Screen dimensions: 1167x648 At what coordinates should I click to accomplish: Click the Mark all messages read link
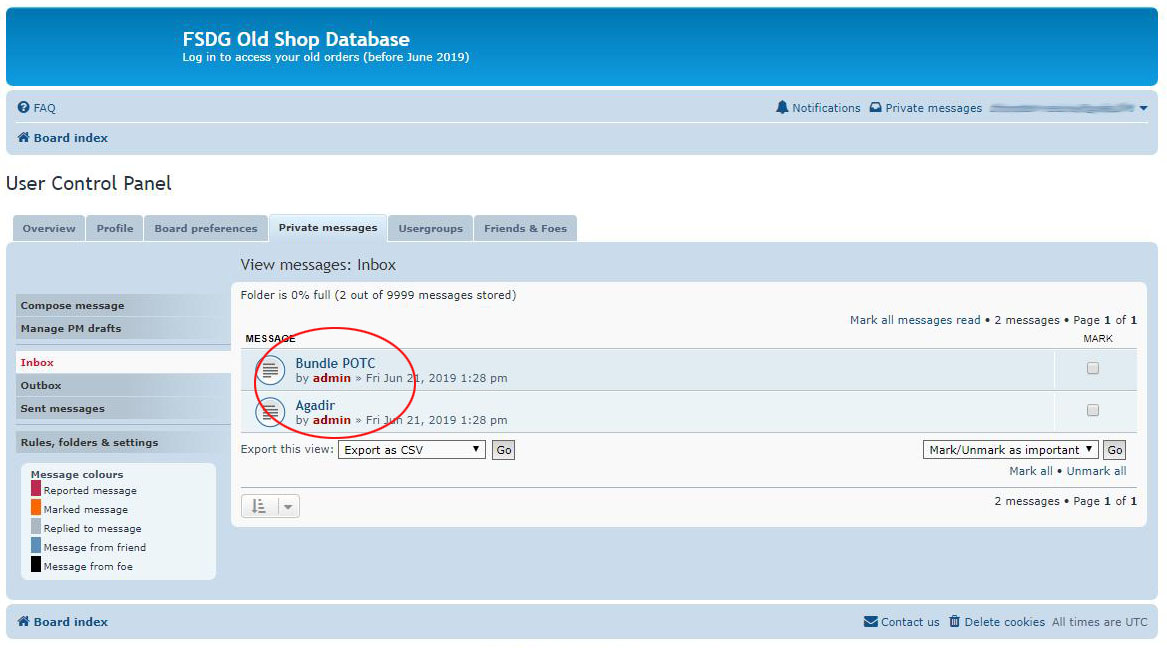914,319
